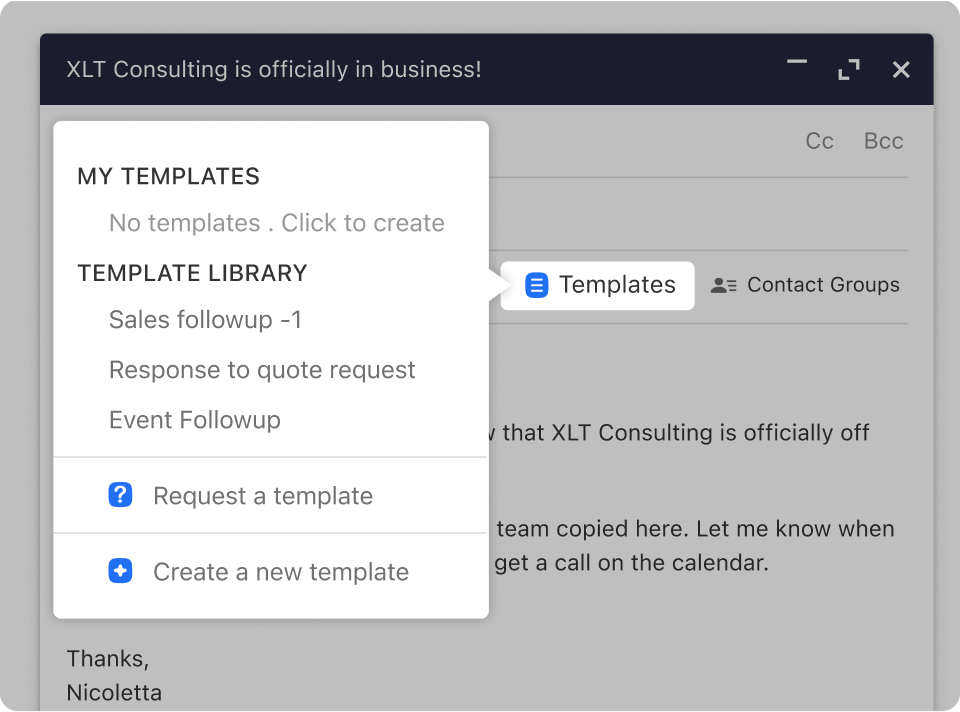The width and height of the screenshot is (960, 712).
Task: Click the MY TEMPLATES section header
Action: click(168, 176)
